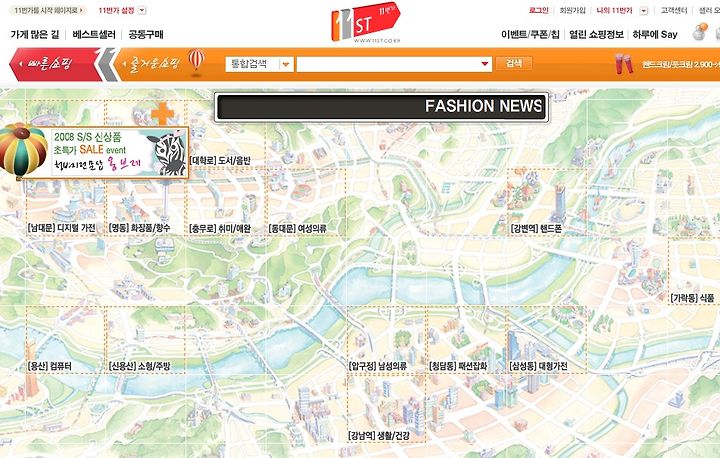Screen dimensions: 720x458
Task: Click the orange plus icon on the map
Action: 163,113
